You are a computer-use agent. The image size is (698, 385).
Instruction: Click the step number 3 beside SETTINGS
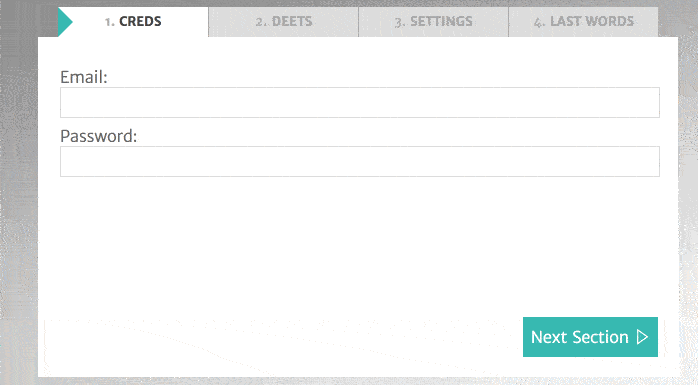(x=400, y=22)
